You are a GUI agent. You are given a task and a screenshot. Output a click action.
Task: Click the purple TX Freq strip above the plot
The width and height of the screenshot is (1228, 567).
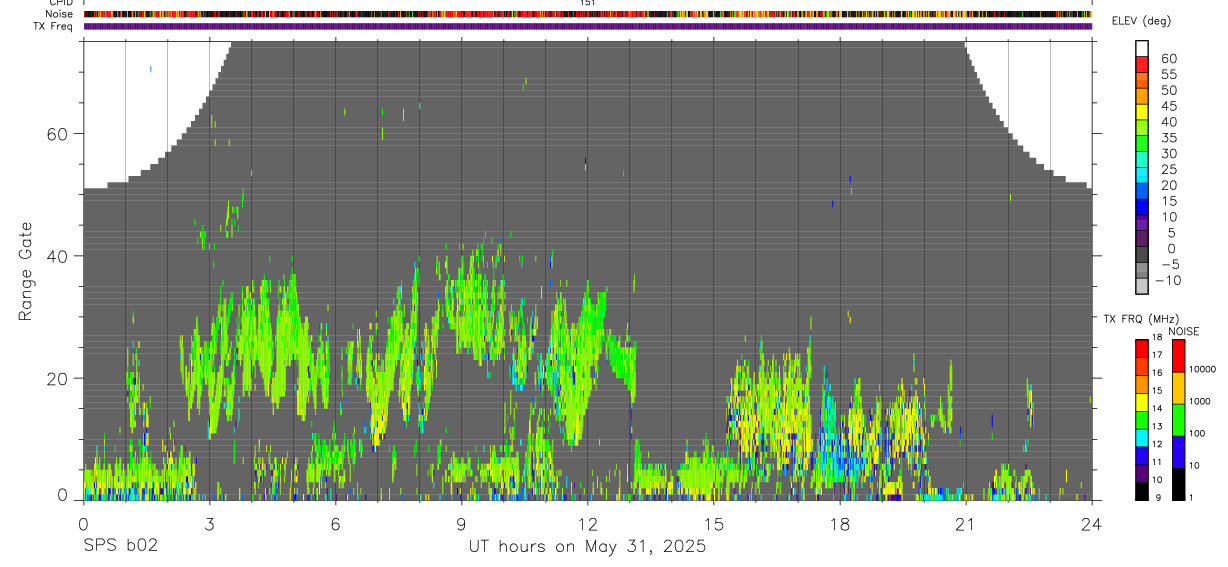click(588, 26)
